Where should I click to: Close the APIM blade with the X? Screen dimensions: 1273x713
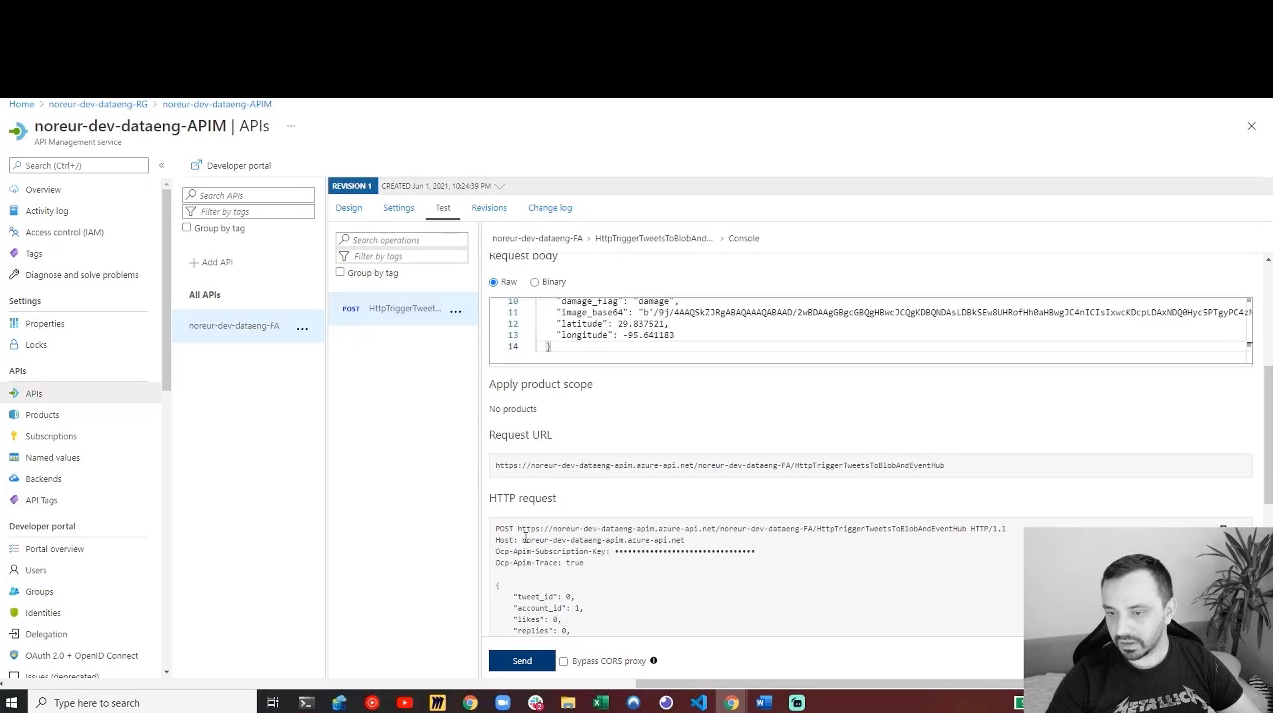(1251, 126)
